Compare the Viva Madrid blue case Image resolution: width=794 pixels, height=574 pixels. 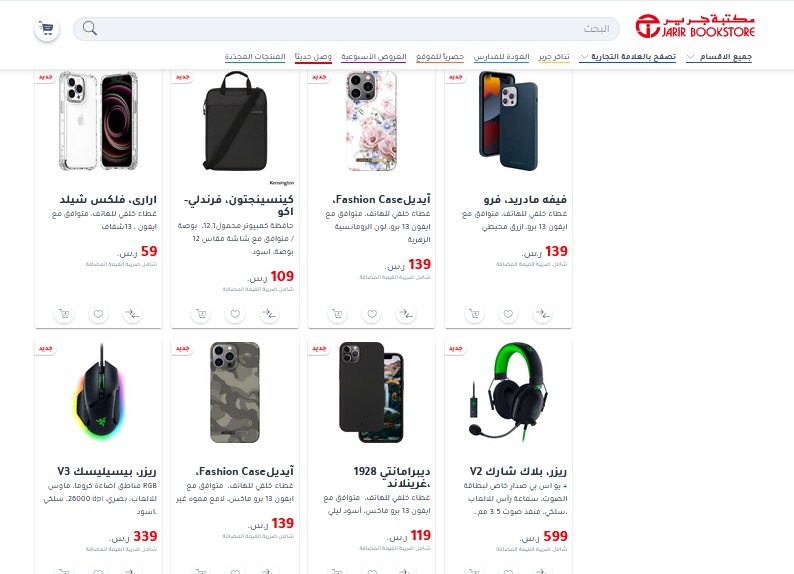[543, 314]
